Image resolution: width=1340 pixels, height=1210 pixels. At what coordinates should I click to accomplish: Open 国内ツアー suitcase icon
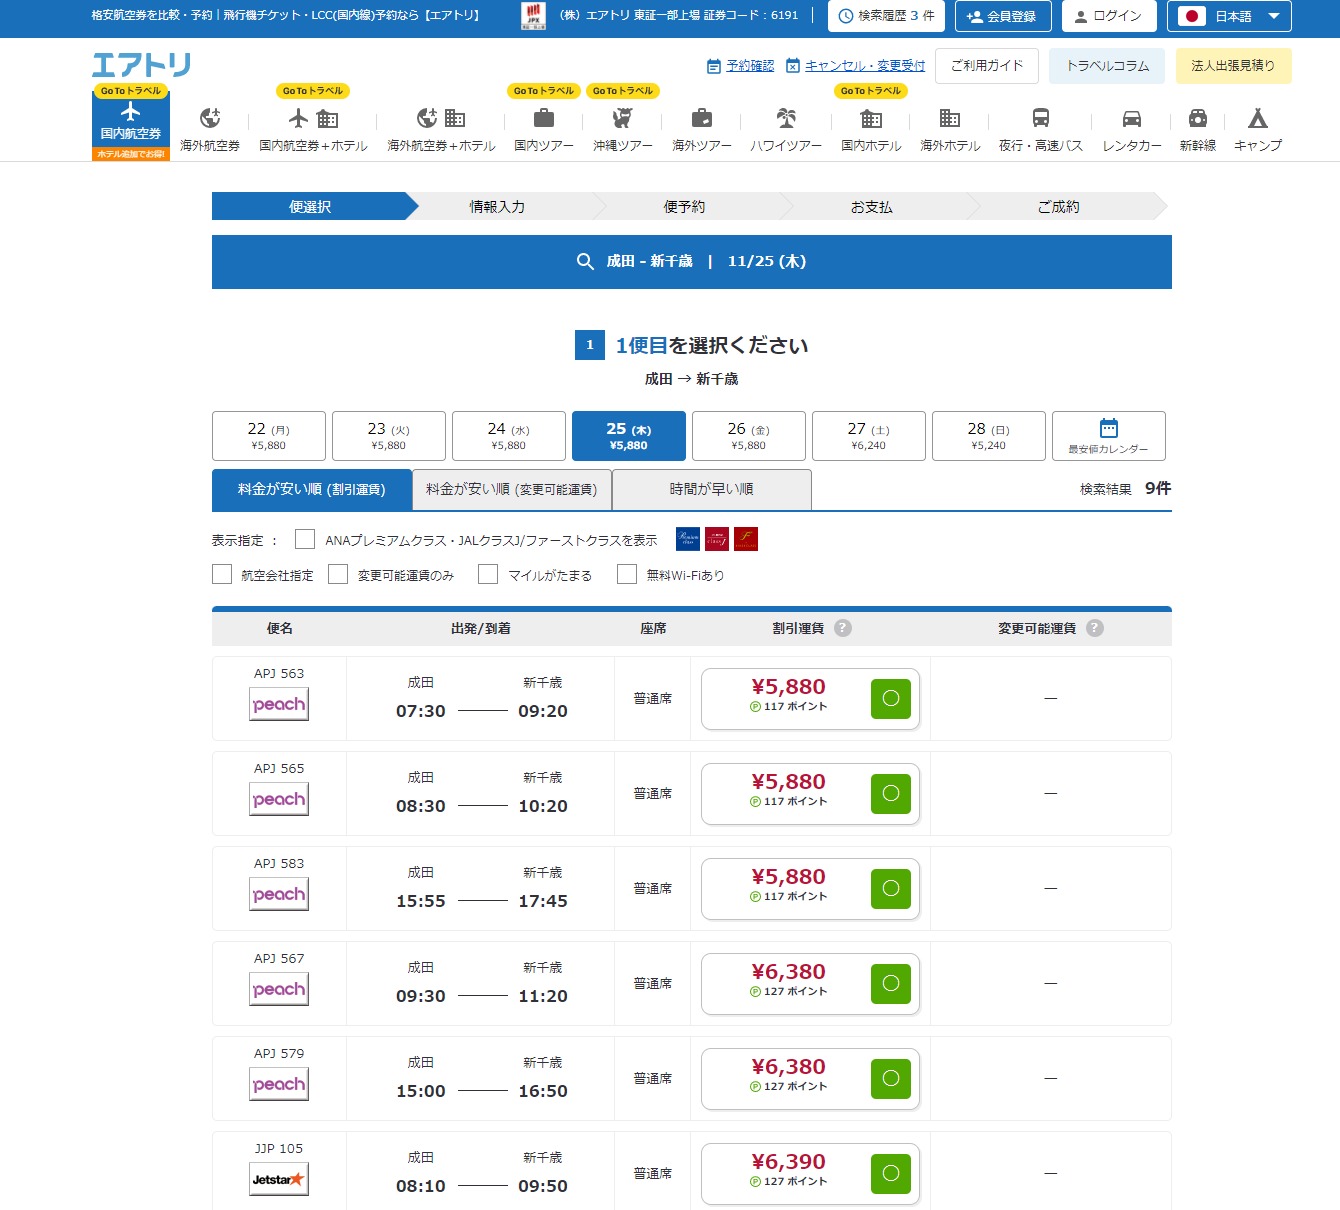544,118
